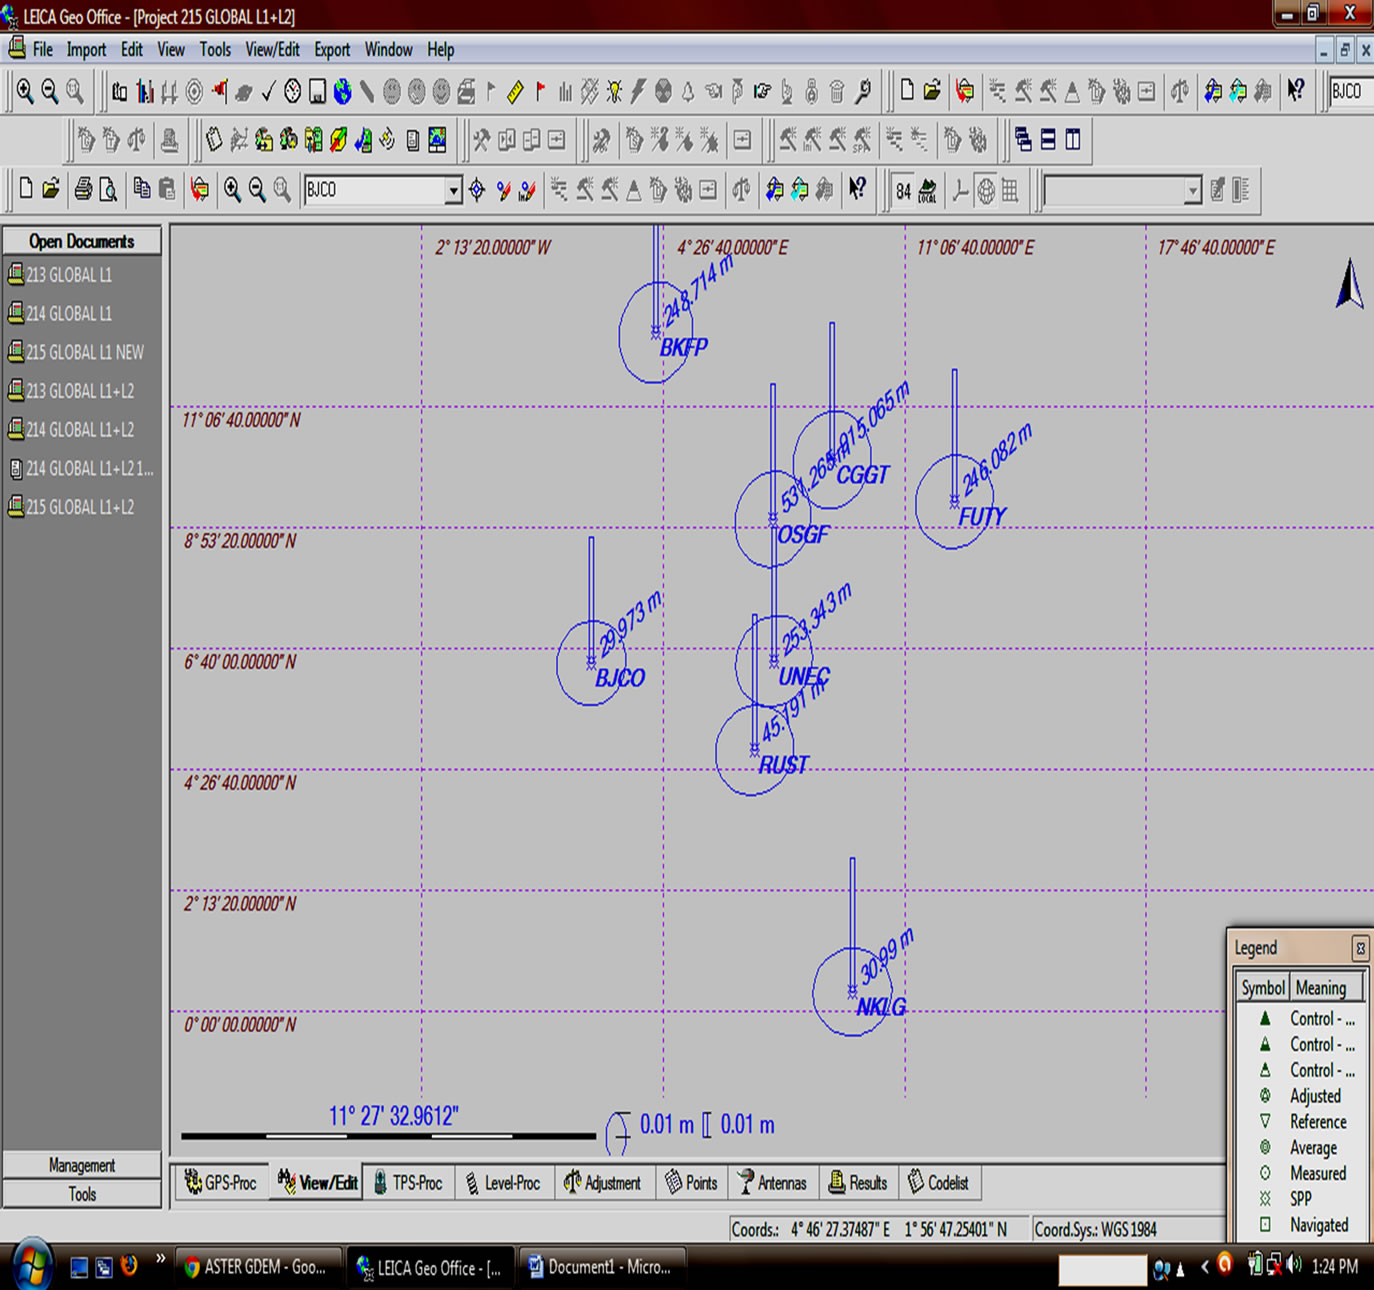The width and height of the screenshot is (1374, 1290).
Task: Open the Window menu
Action: (x=388, y=49)
